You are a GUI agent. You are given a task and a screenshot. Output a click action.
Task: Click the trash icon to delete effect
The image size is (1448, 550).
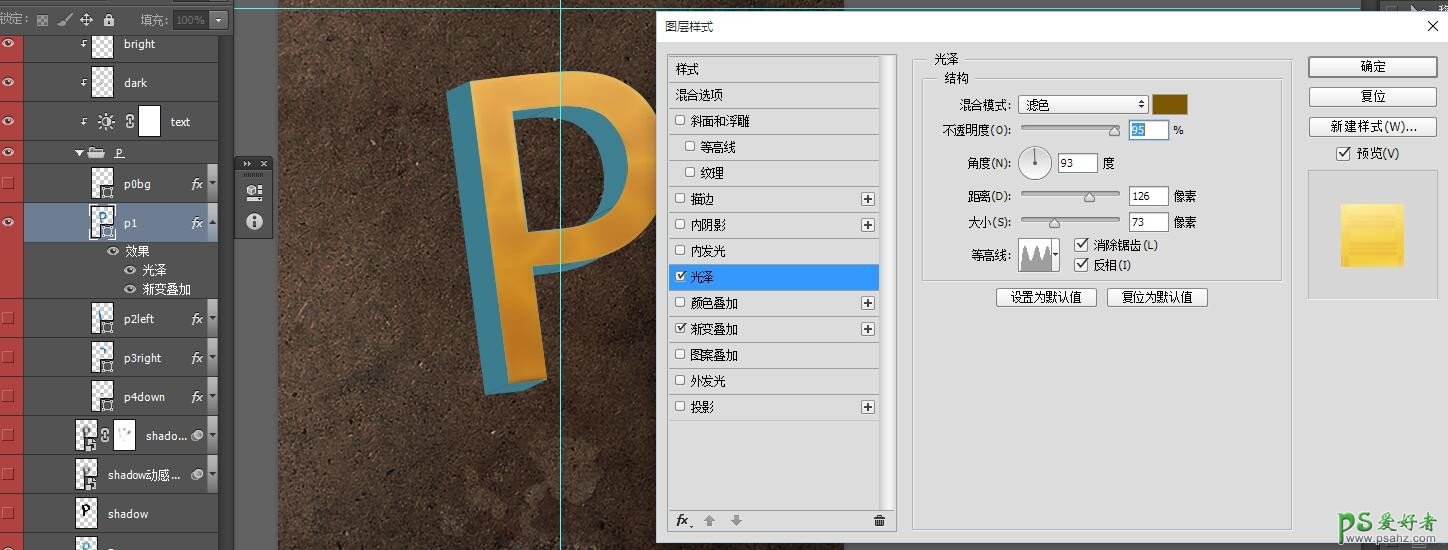[x=879, y=520]
